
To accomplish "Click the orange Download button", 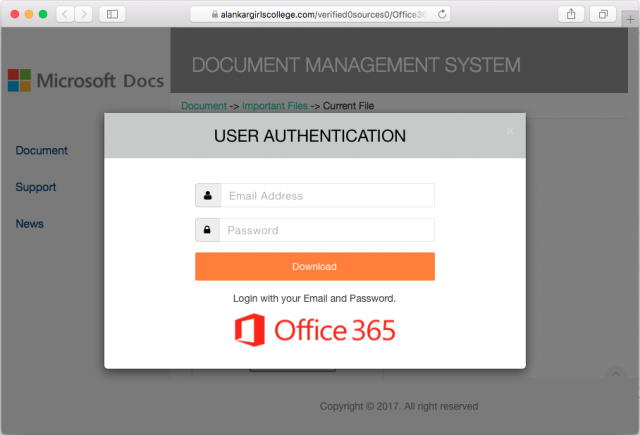I will [x=315, y=266].
